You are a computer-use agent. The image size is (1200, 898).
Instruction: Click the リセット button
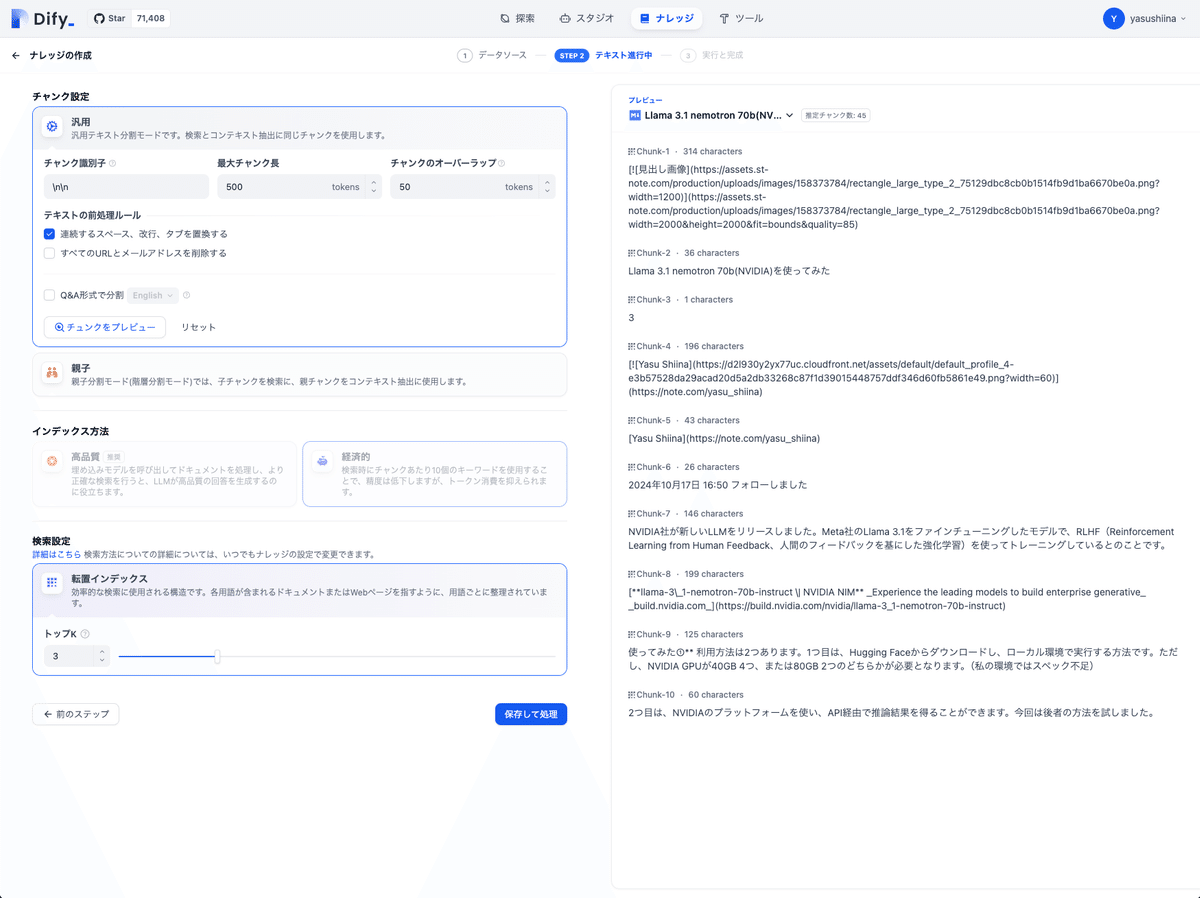click(x=198, y=327)
